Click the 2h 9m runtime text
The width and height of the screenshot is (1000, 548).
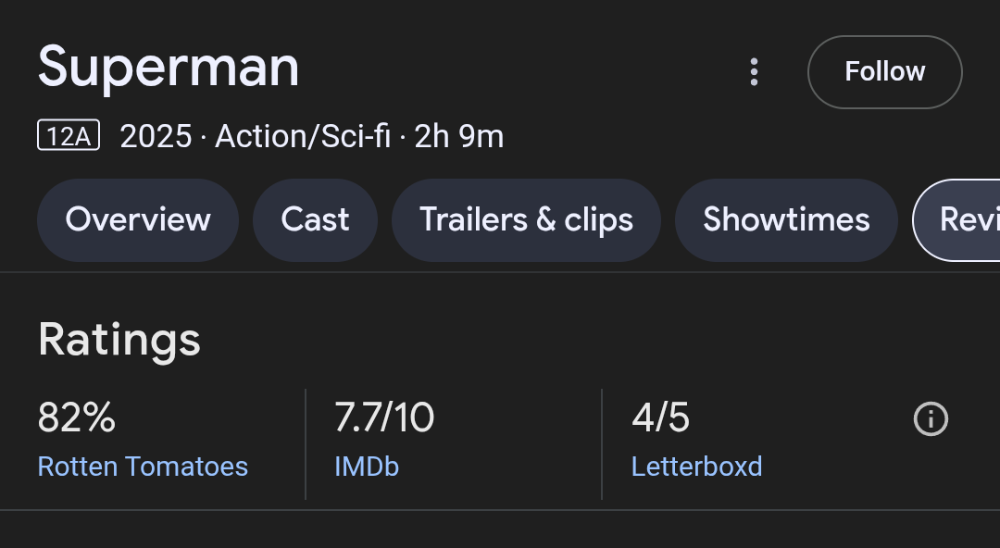pyautogui.click(x=459, y=136)
